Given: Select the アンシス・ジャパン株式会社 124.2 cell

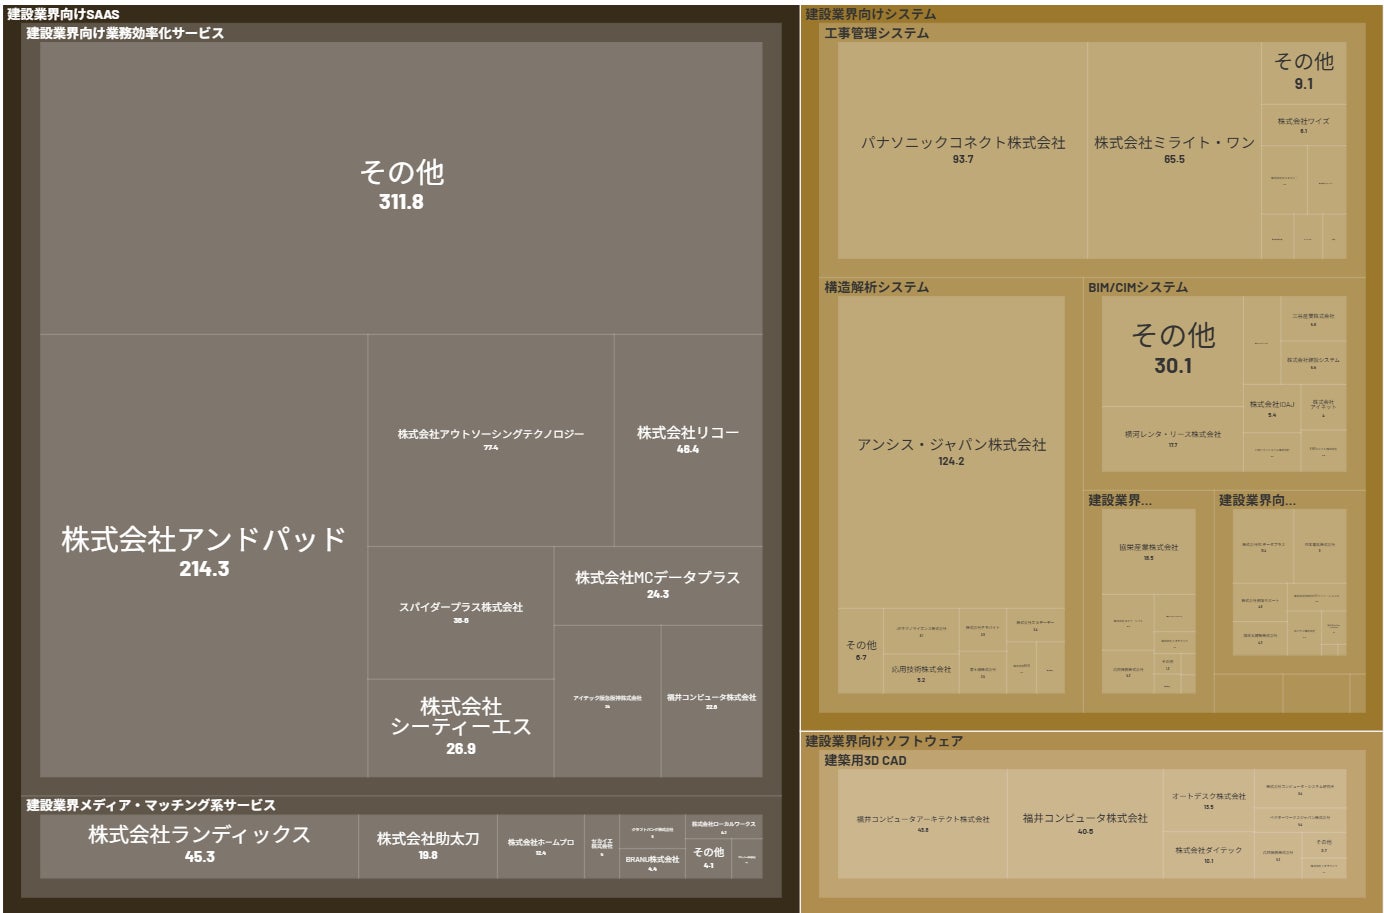Looking at the screenshot, I should tap(951, 452).
